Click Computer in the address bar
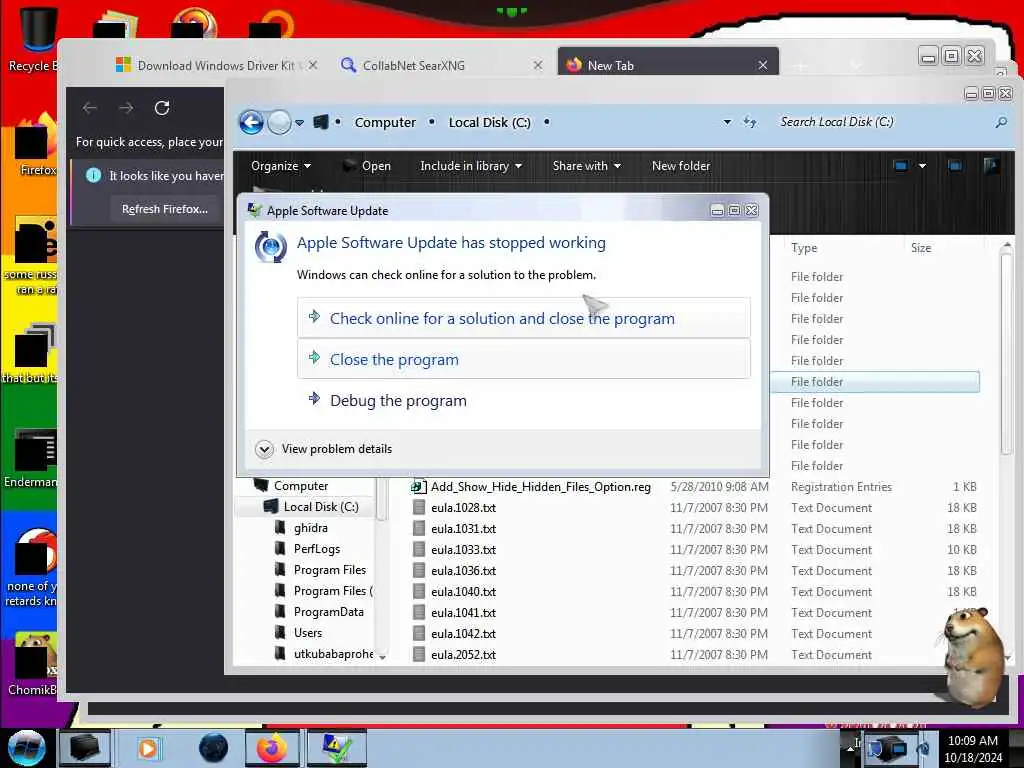 pyautogui.click(x=385, y=122)
